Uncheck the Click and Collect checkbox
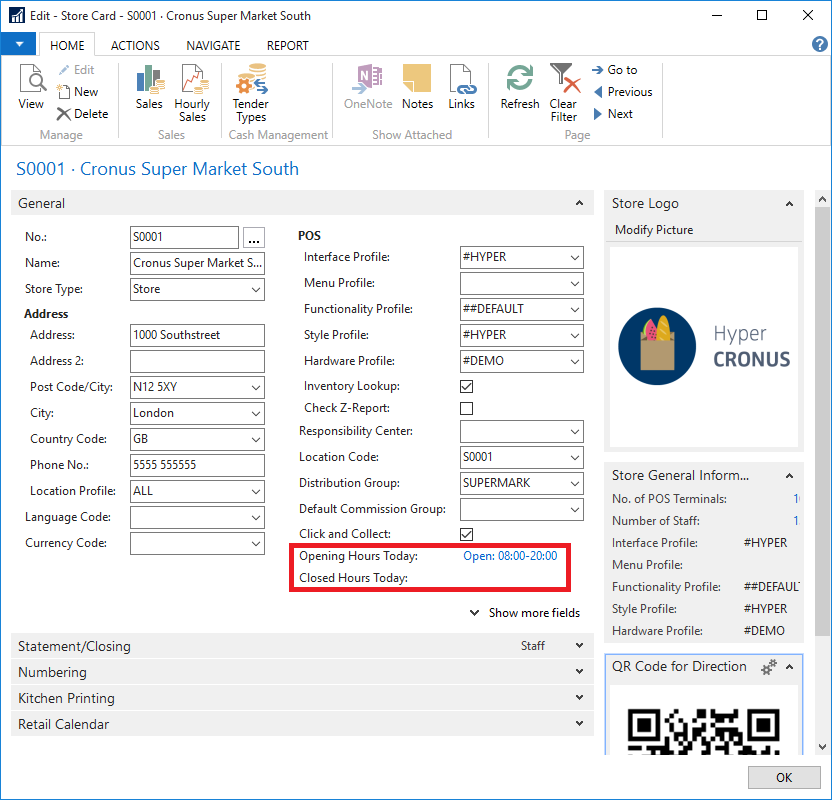This screenshot has width=832, height=800. [x=466, y=534]
